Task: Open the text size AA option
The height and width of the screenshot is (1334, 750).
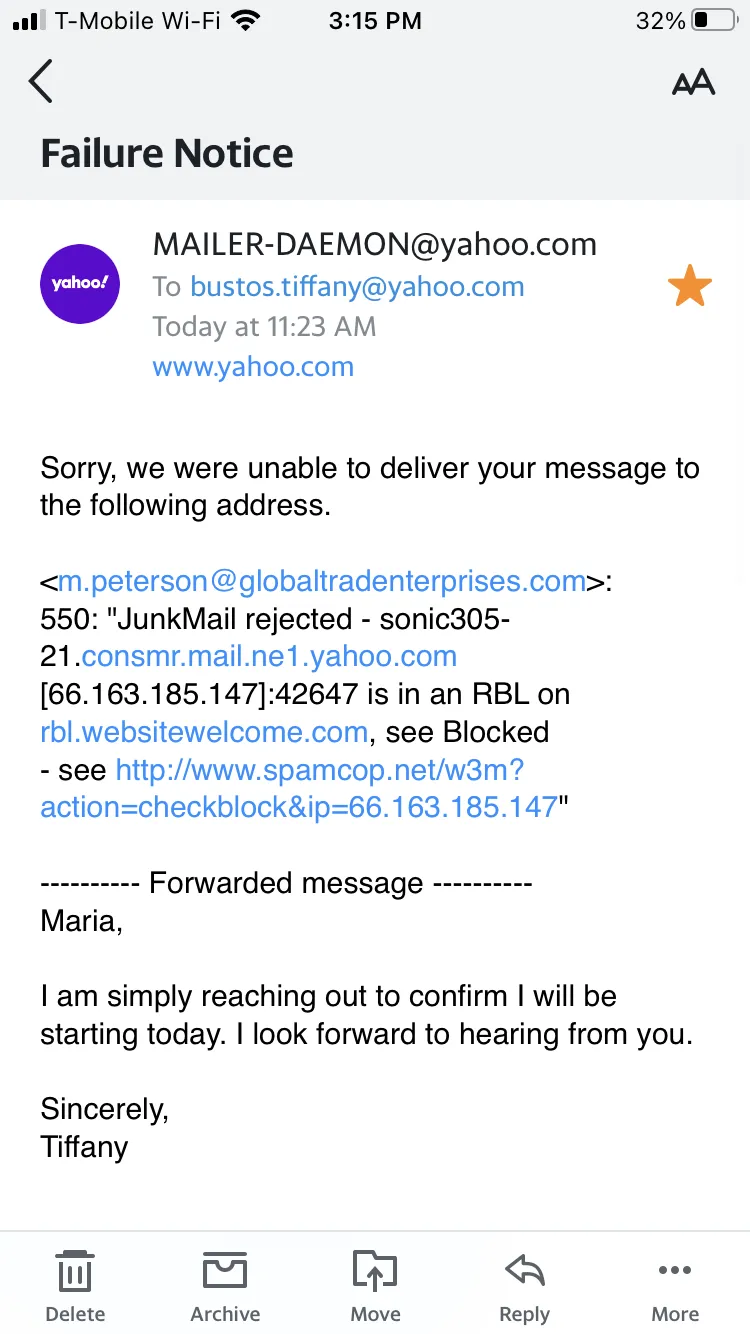Action: pyautogui.click(x=693, y=82)
